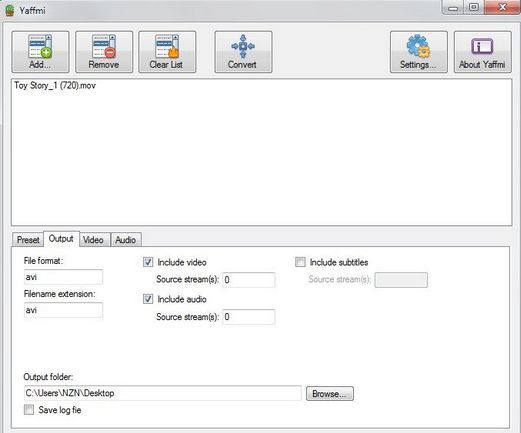Viewport: 521px width, 433px height.
Task: Click the File format text field
Action: click(x=63, y=277)
